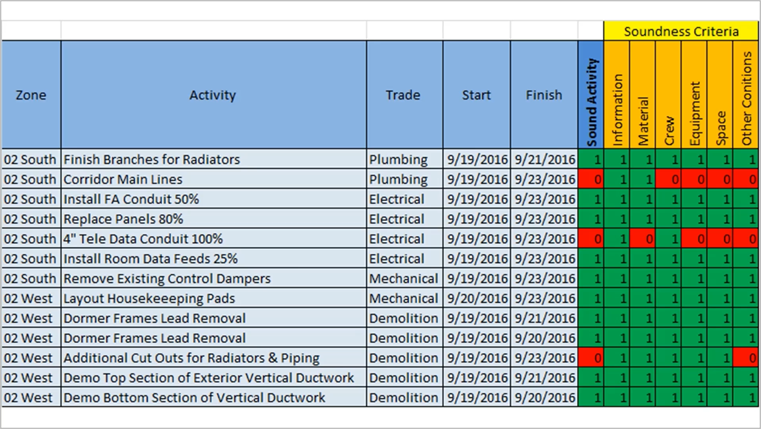761x429 pixels.
Task: Click the Install FA Conduit 50% cell
Action: click(212, 199)
